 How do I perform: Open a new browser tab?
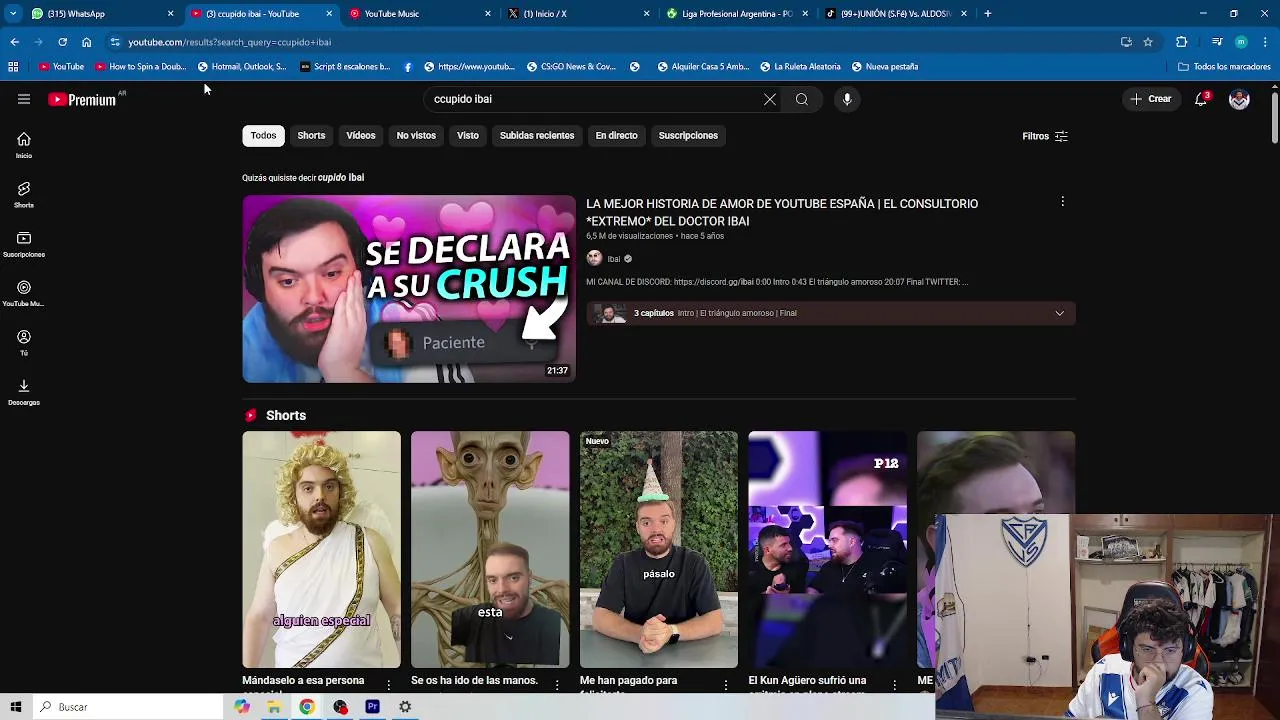coord(988,14)
